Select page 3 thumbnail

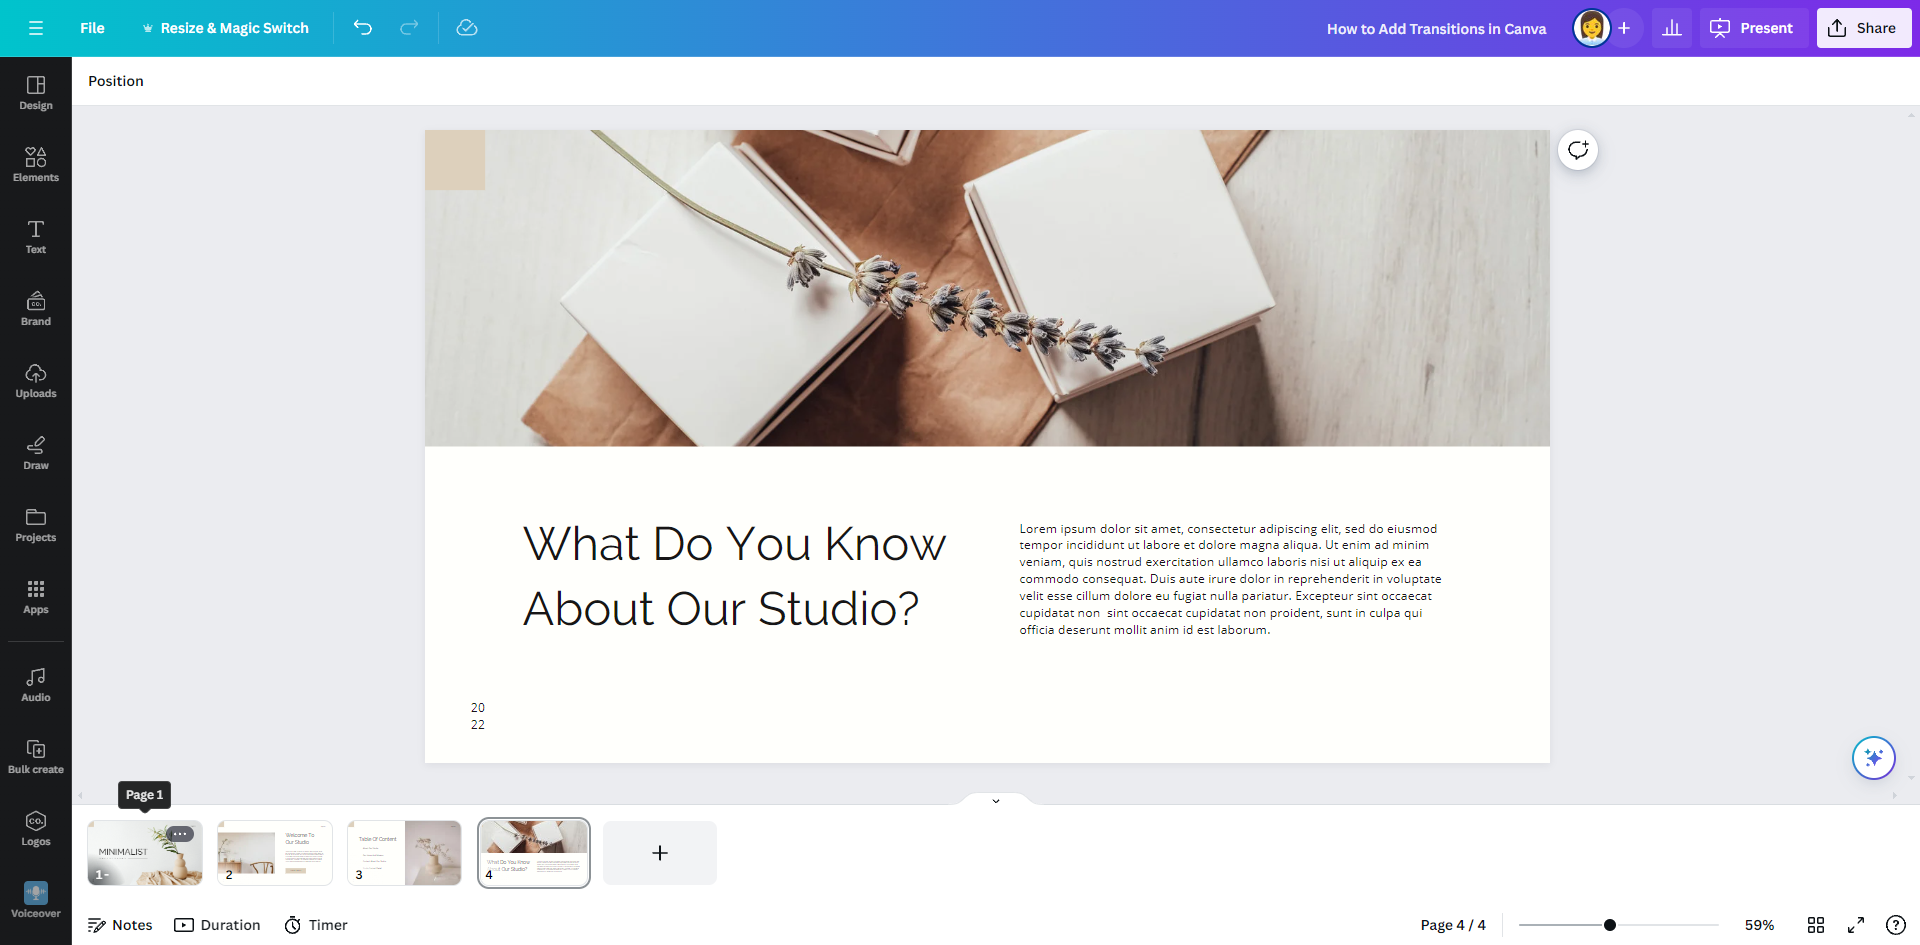(x=405, y=853)
